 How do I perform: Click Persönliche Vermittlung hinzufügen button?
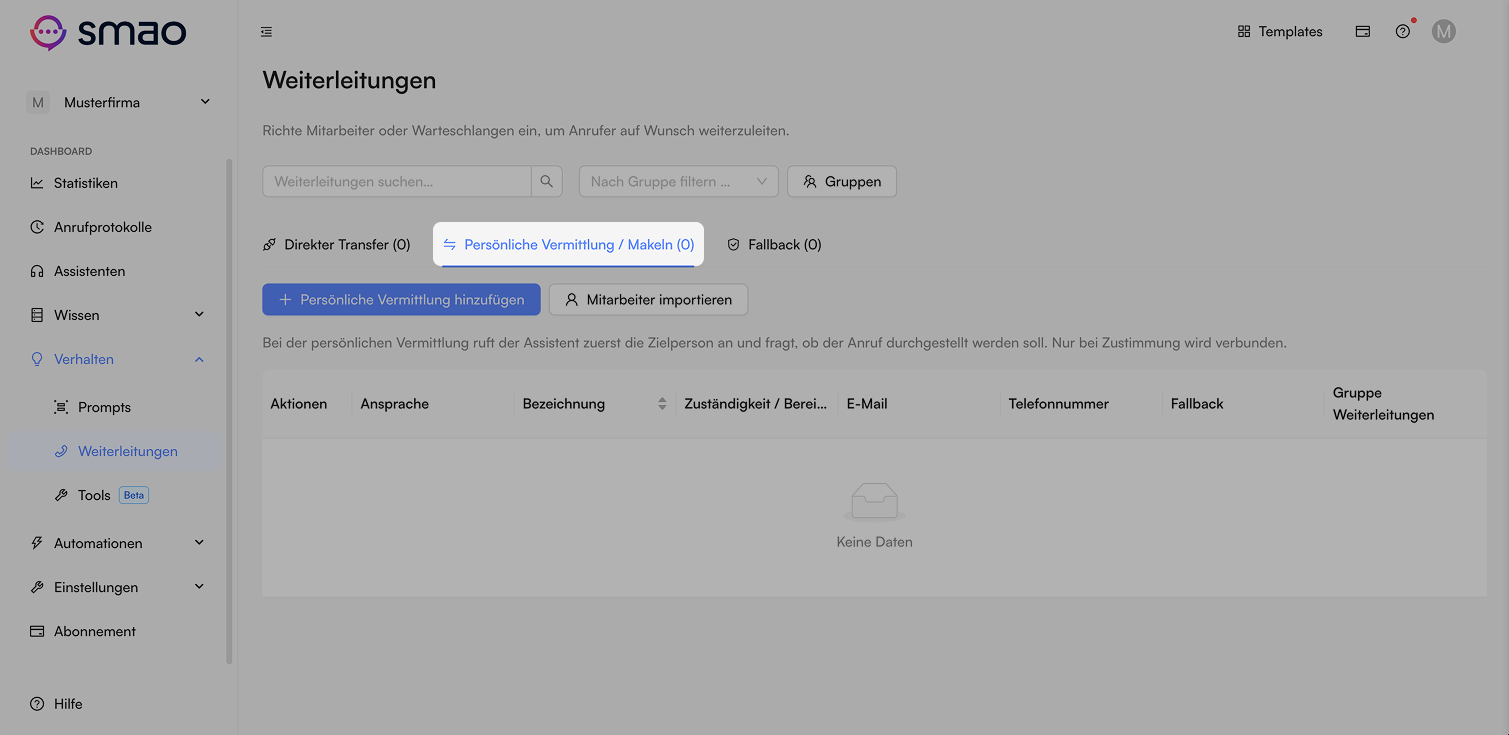401,299
